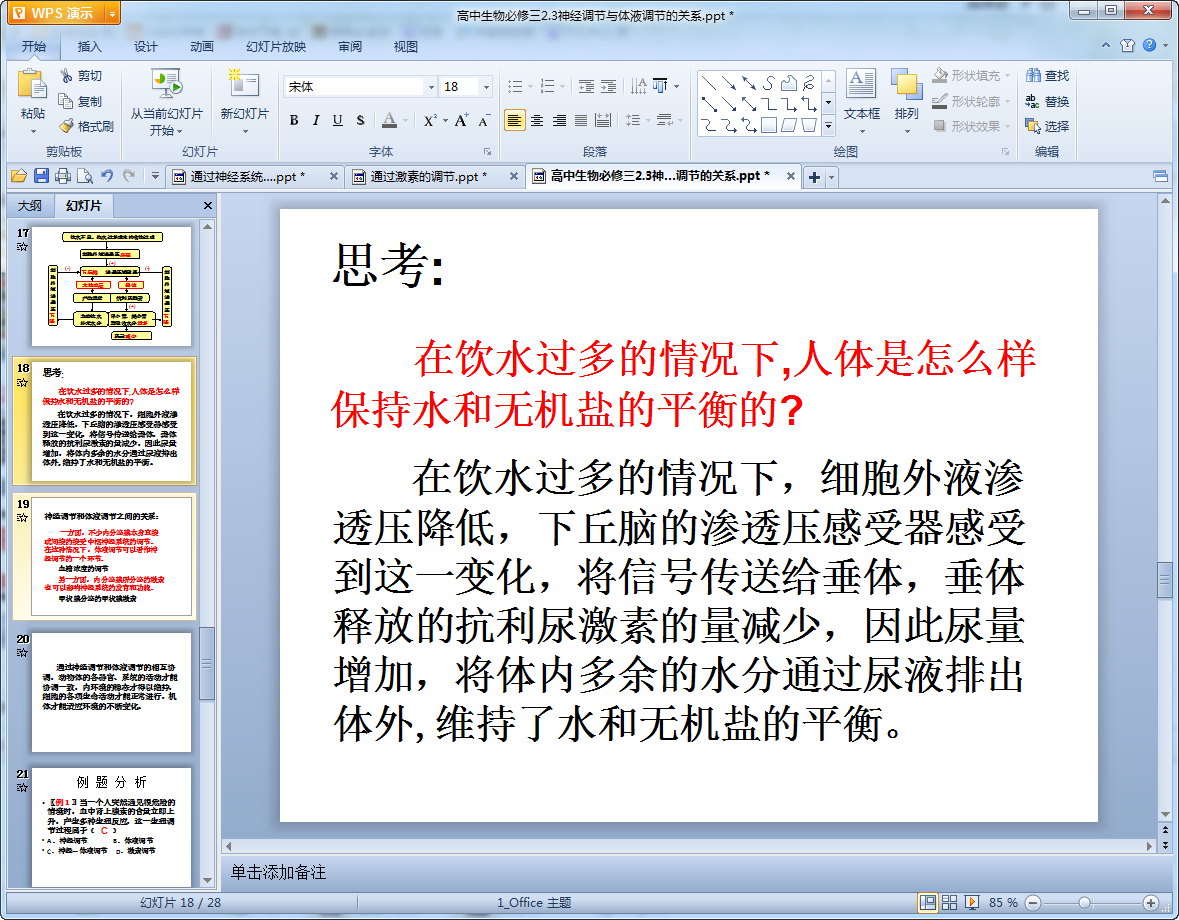Screen dimensions: 1179x920
Task: Switch to slide sorter view icon
Action: [950, 903]
